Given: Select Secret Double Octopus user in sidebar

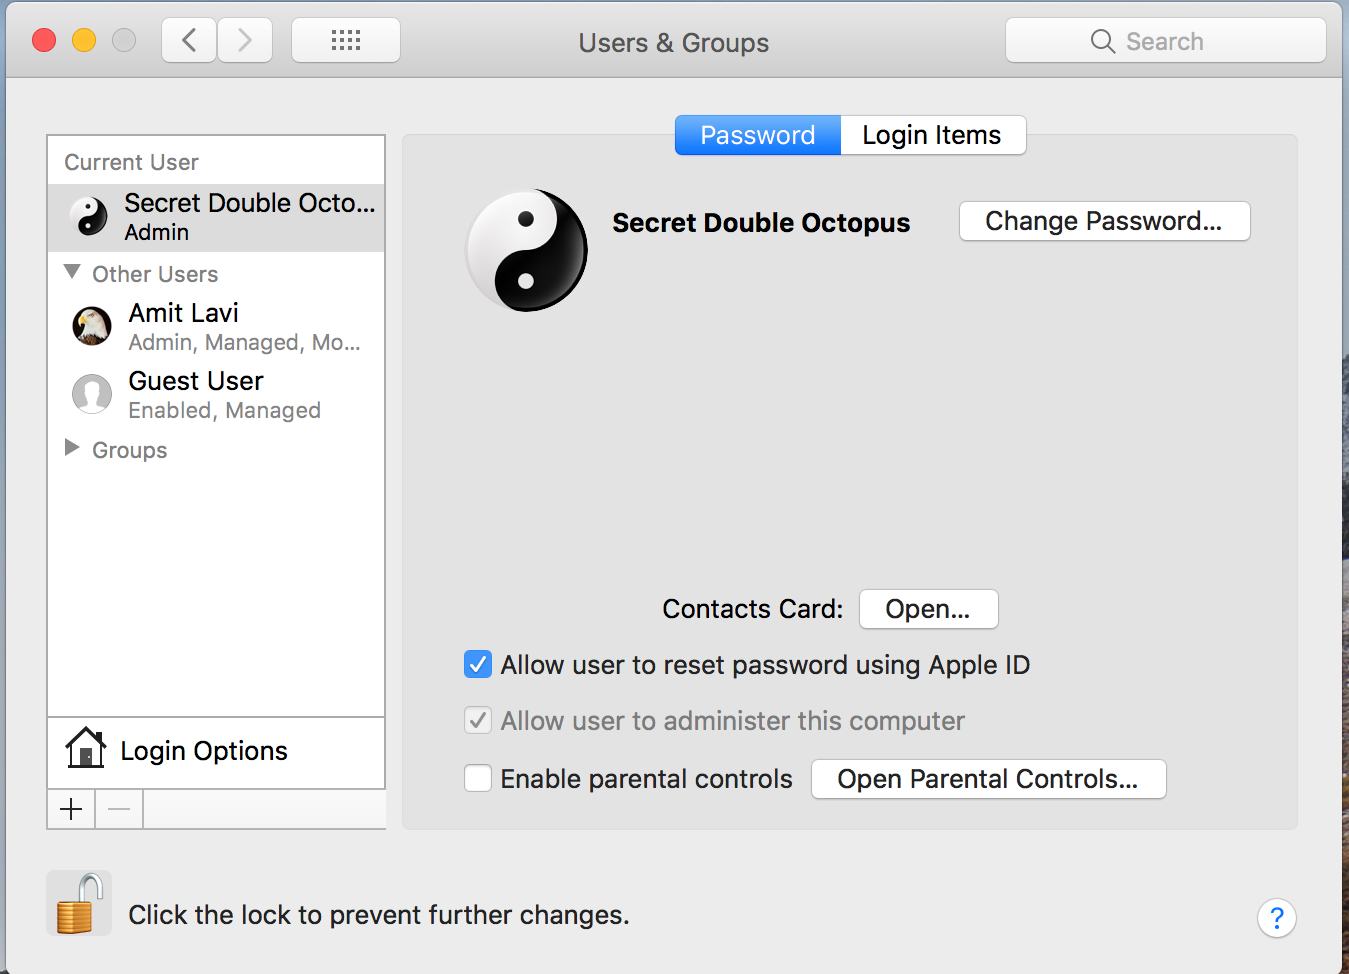Looking at the screenshot, I should 216,217.
